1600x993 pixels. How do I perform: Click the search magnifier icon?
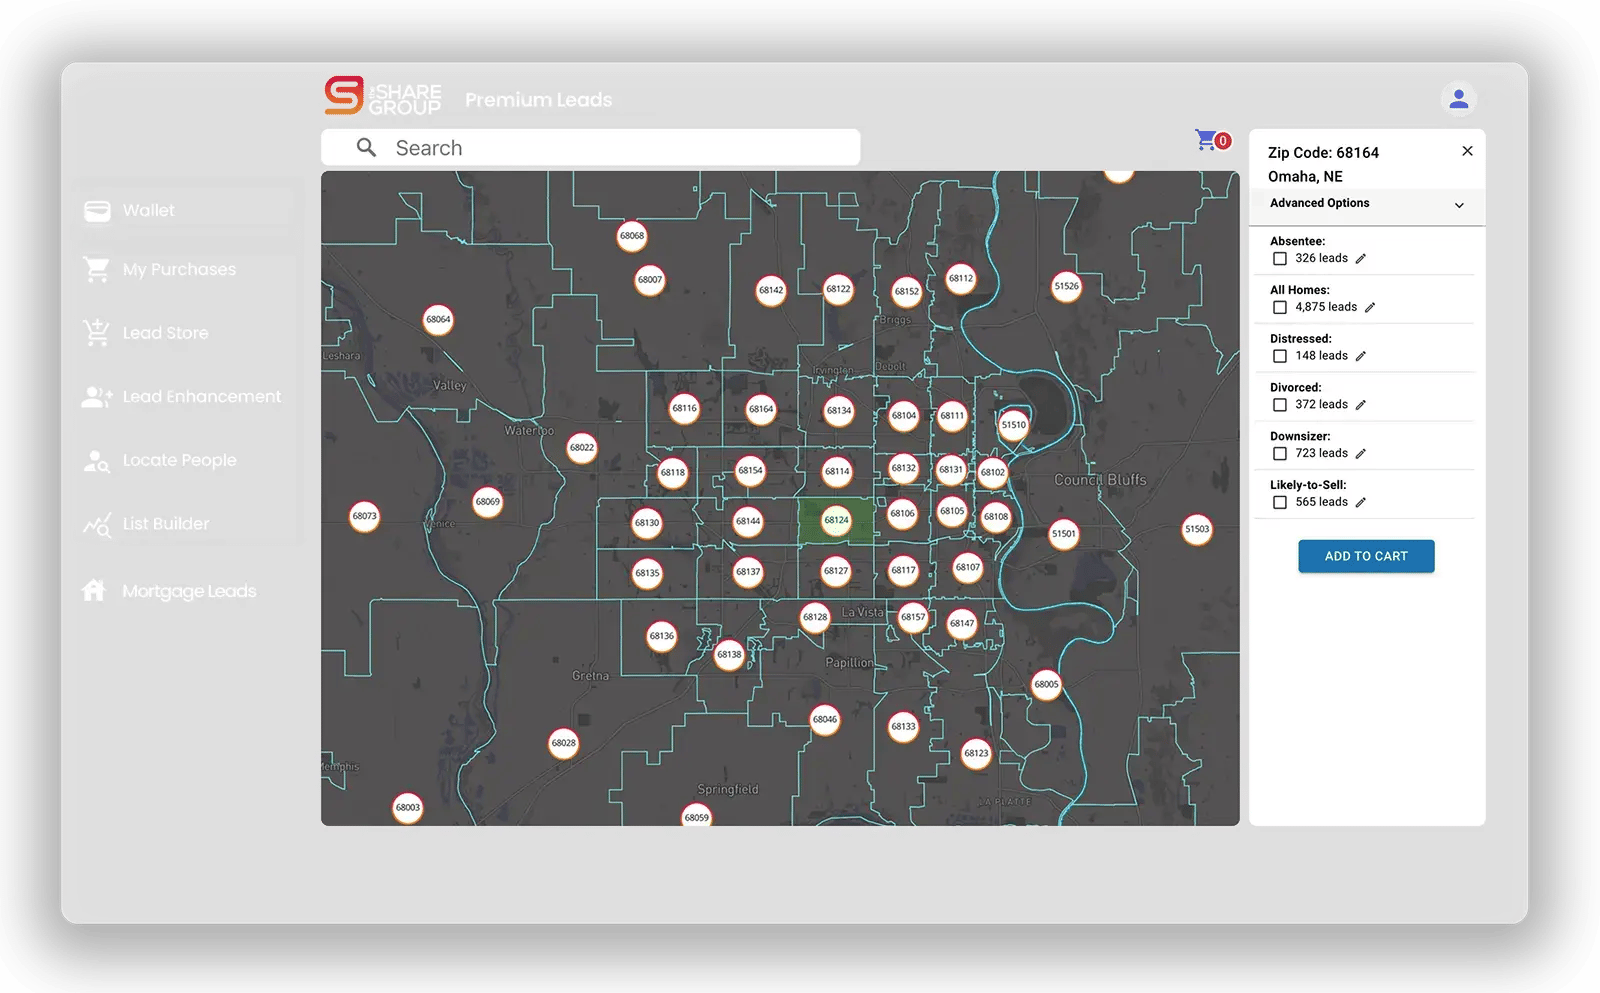point(367,148)
